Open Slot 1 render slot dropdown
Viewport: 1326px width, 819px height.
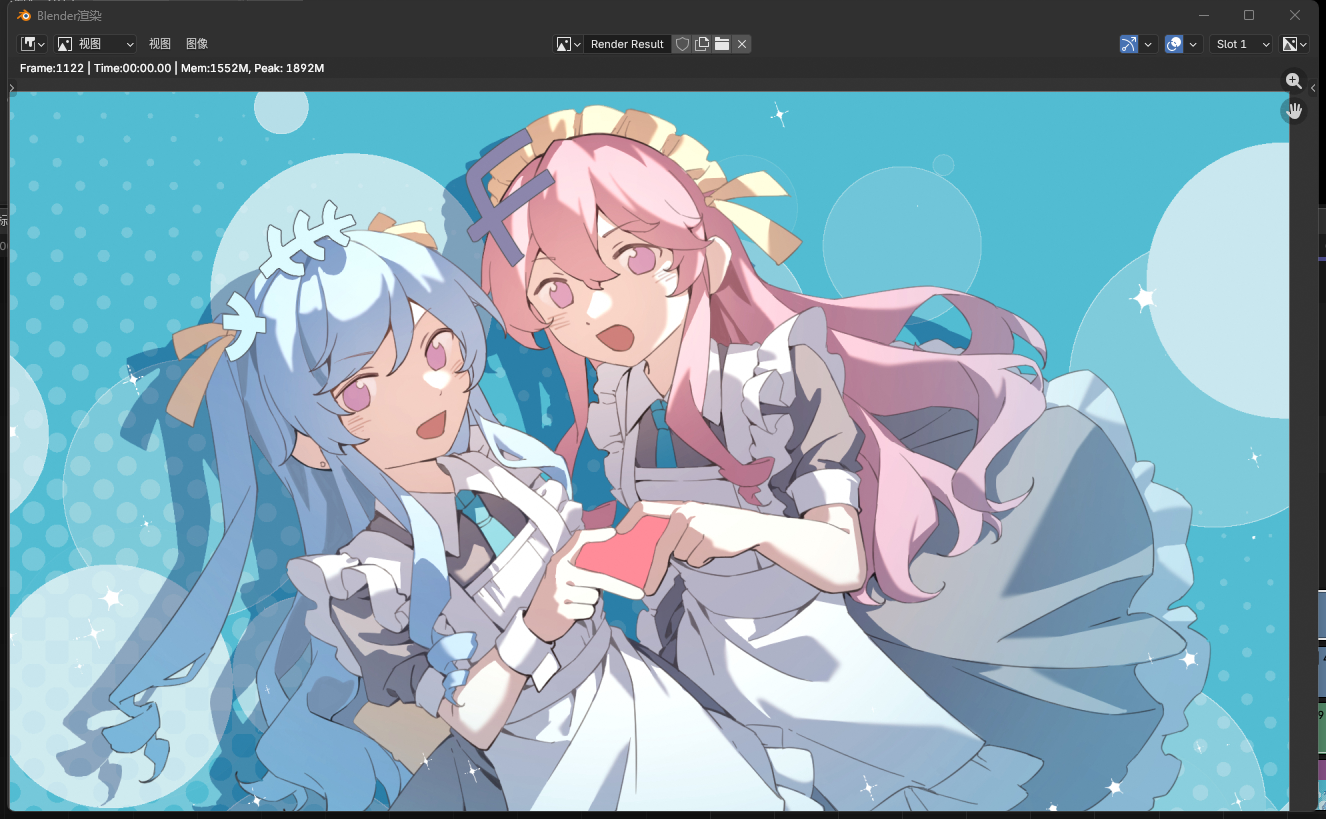tap(1241, 44)
